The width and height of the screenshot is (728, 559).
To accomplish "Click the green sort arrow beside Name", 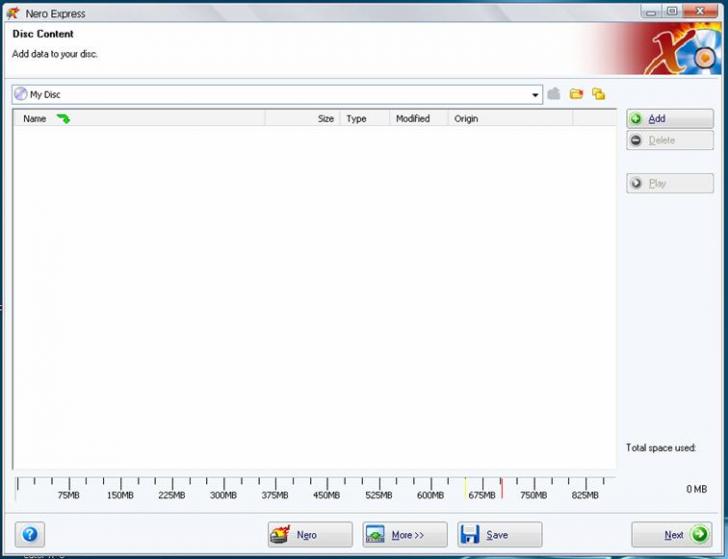I will pos(63,119).
